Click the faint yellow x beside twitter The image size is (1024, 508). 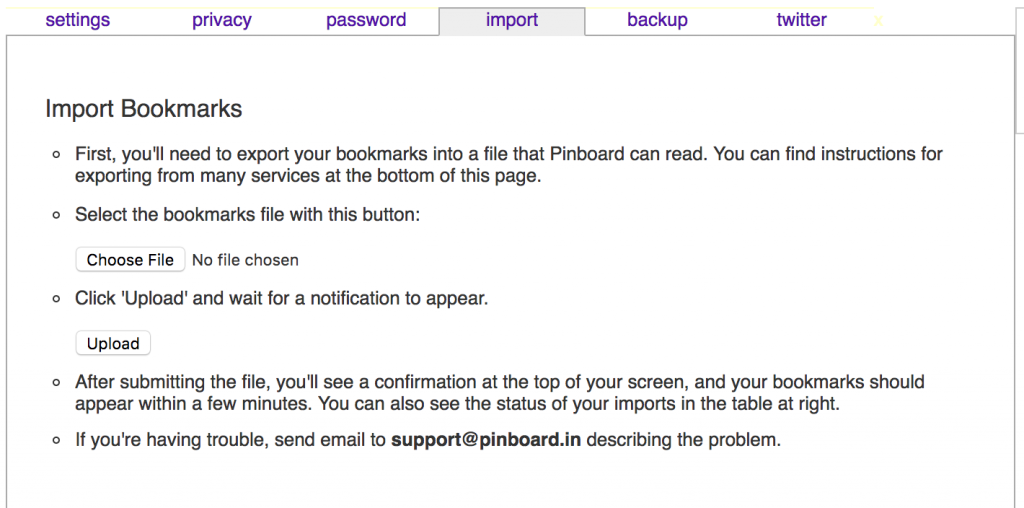click(878, 21)
